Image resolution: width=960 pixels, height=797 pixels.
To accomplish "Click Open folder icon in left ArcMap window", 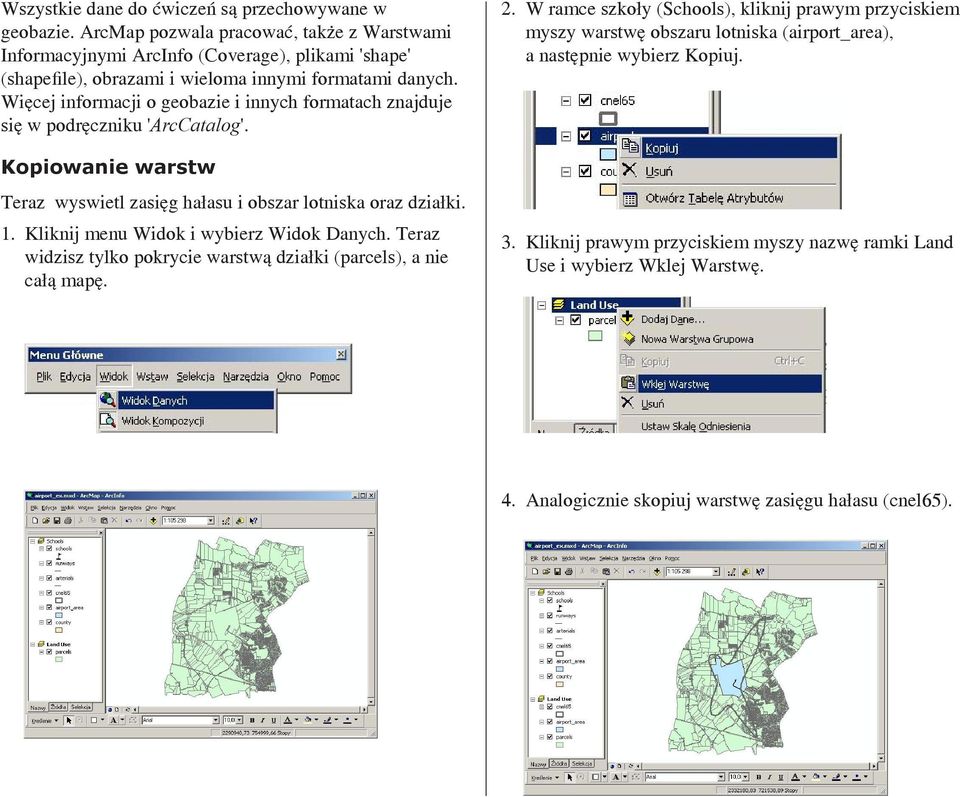I will [46, 521].
